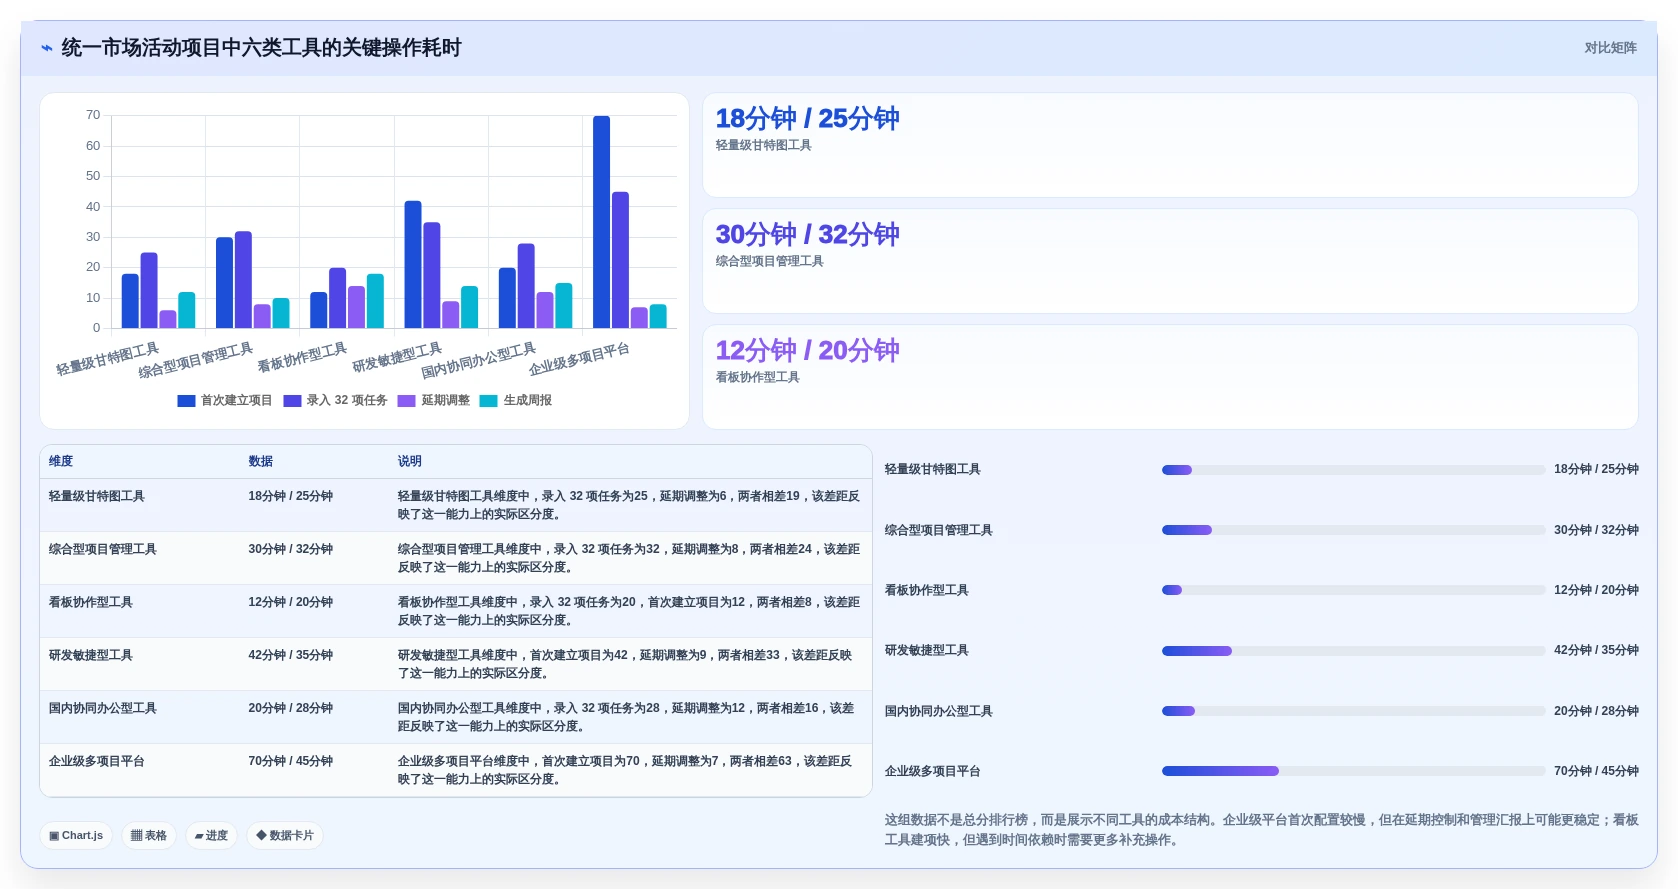Click the progress bar for 综合型项目管理工具

1353,530
